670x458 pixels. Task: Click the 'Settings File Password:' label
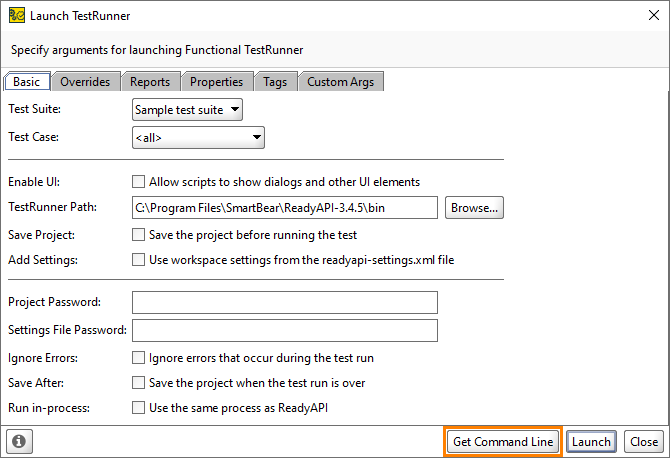click(68, 330)
